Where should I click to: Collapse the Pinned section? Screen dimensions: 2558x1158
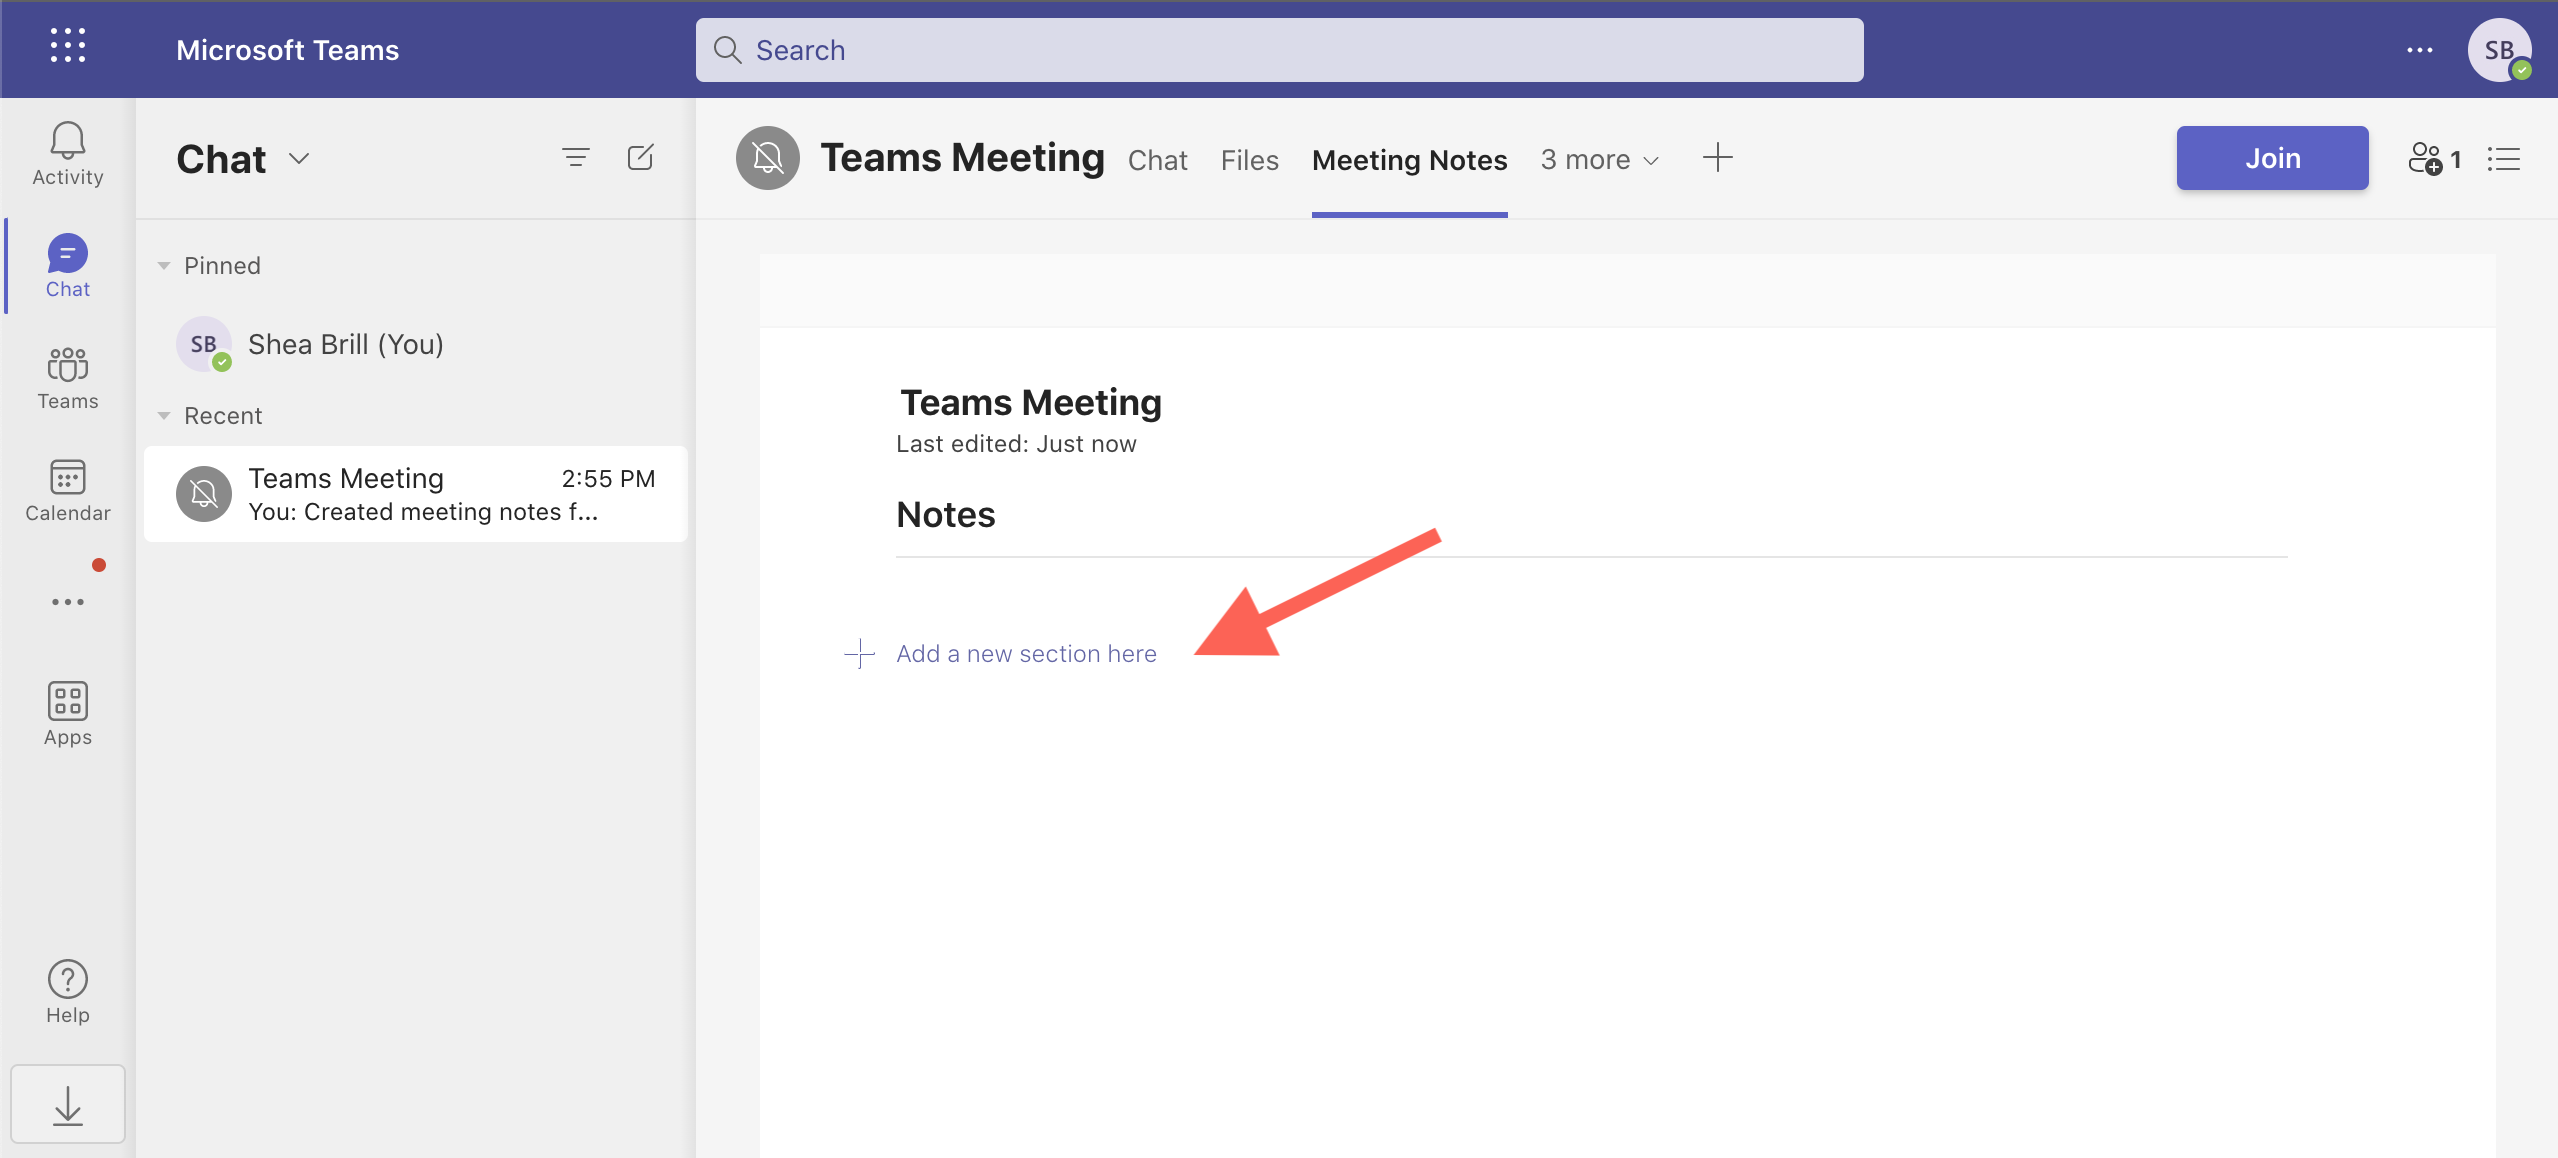pyautogui.click(x=164, y=266)
